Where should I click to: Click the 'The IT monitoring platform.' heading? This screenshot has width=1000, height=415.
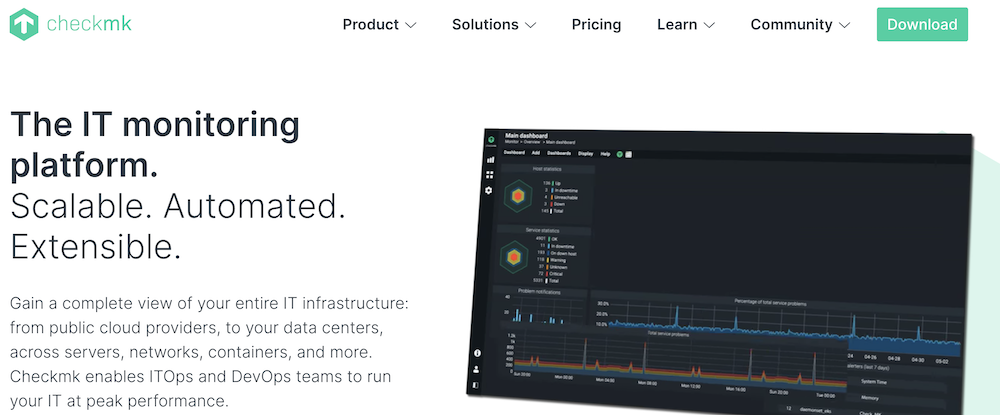pyautogui.click(x=155, y=145)
